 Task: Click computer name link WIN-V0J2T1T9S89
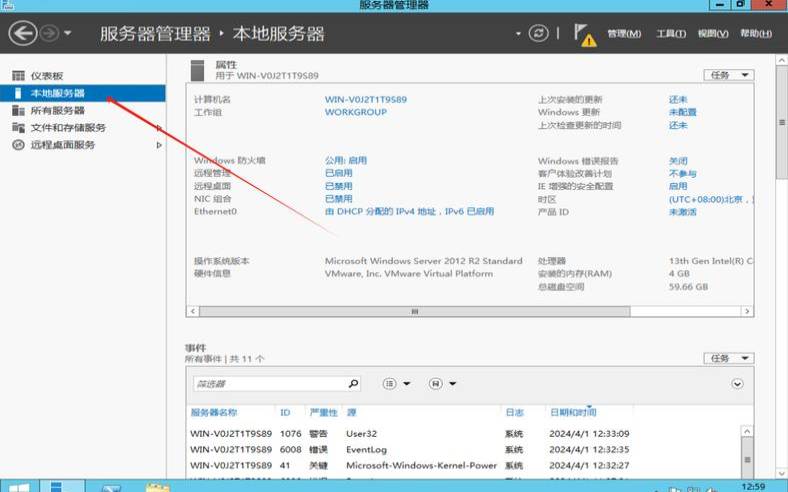click(366, 100)
